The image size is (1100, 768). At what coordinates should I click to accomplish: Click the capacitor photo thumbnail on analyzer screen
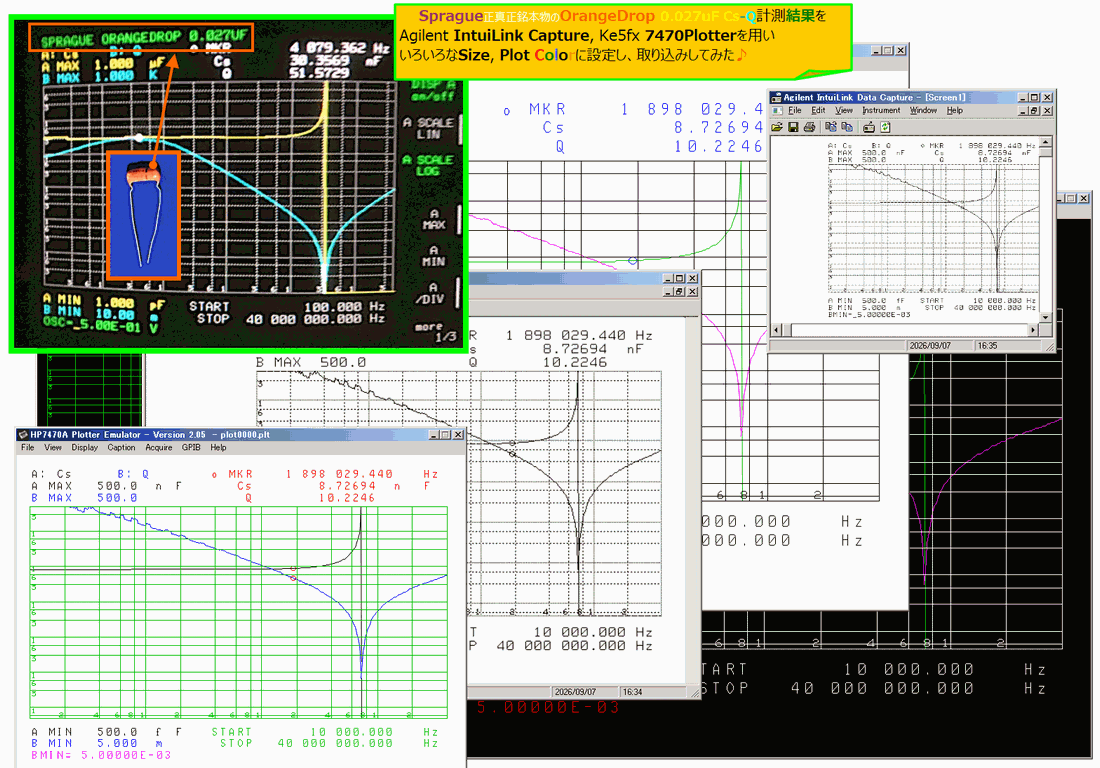tap(143, 215)
